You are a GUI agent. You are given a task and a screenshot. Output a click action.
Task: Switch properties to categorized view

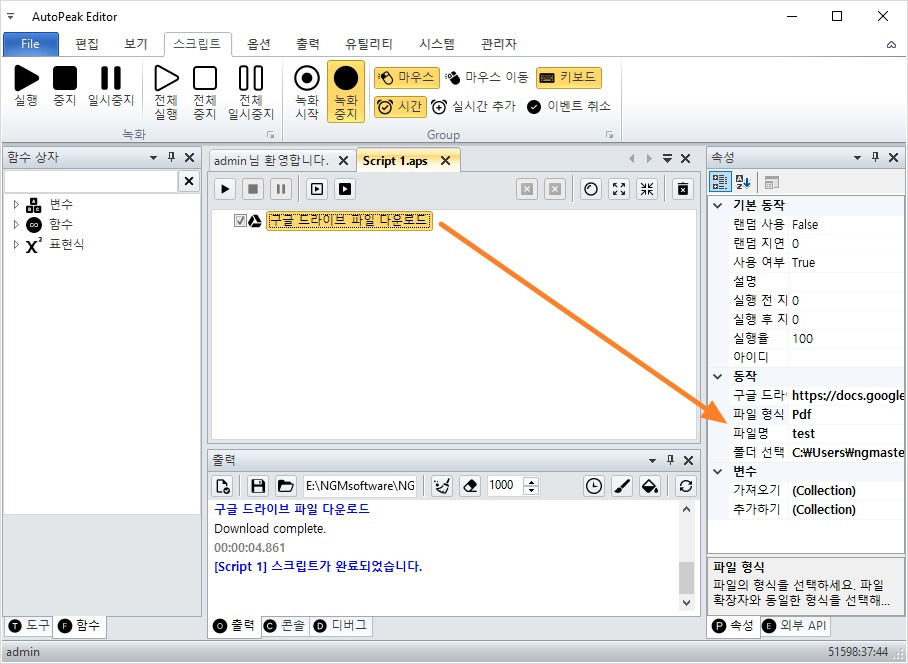point(720,182)
